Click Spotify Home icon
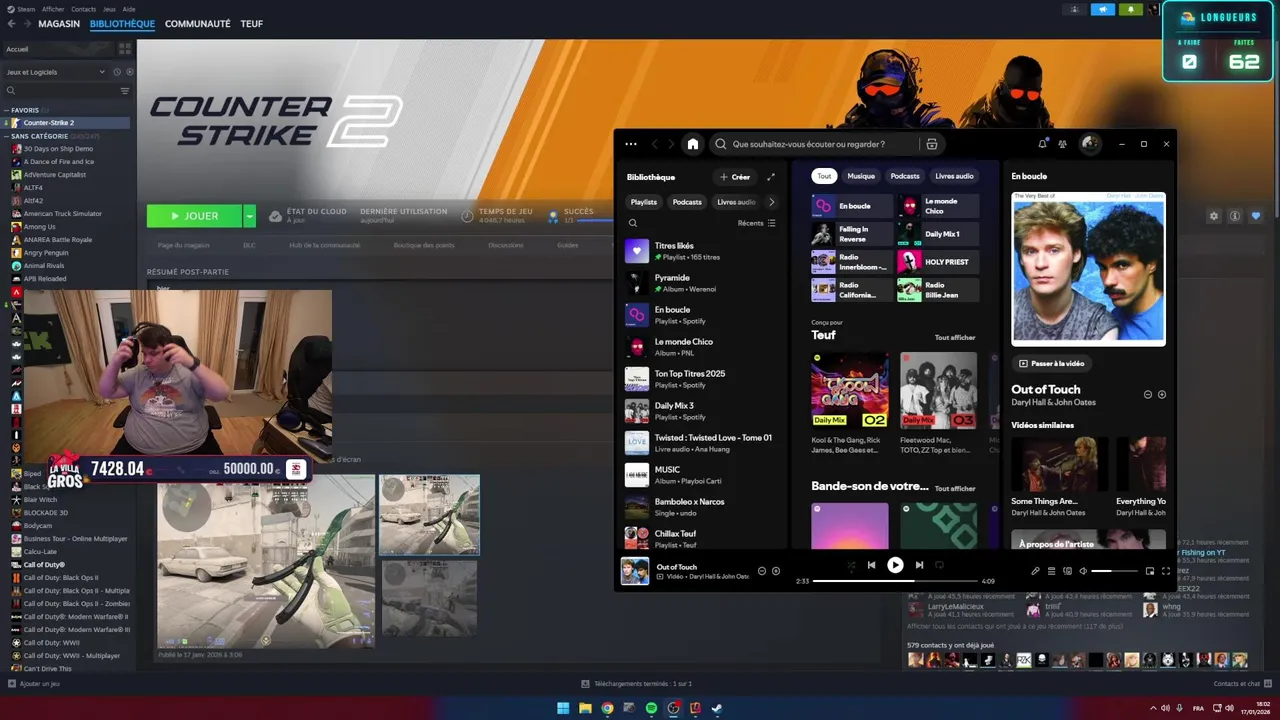The width and height of the screenshot is (1280, 720). click(692, 144)
